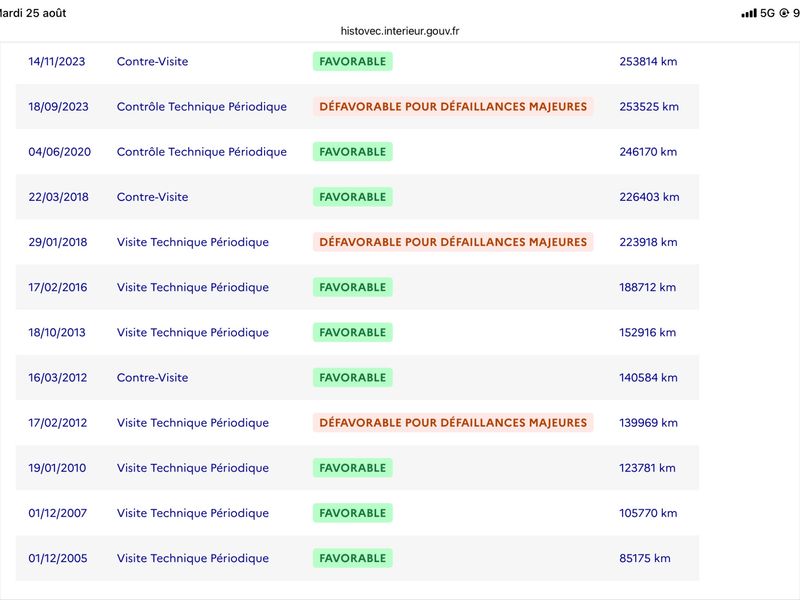Click the FAVORABLE badge for 14/11/2023
Screen dimensions: 800x600
(353, 61)
